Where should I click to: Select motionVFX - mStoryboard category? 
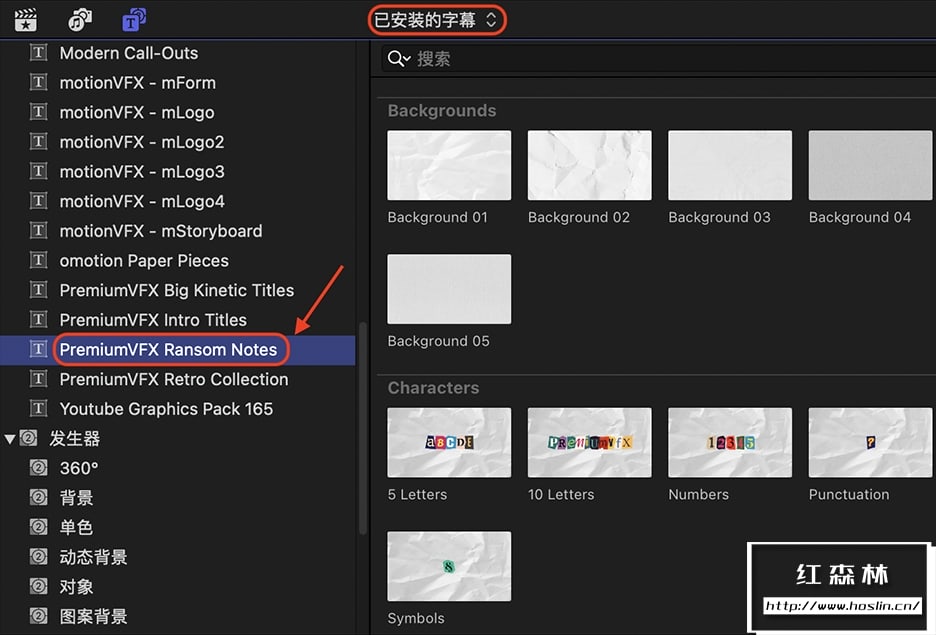(161, 231)
